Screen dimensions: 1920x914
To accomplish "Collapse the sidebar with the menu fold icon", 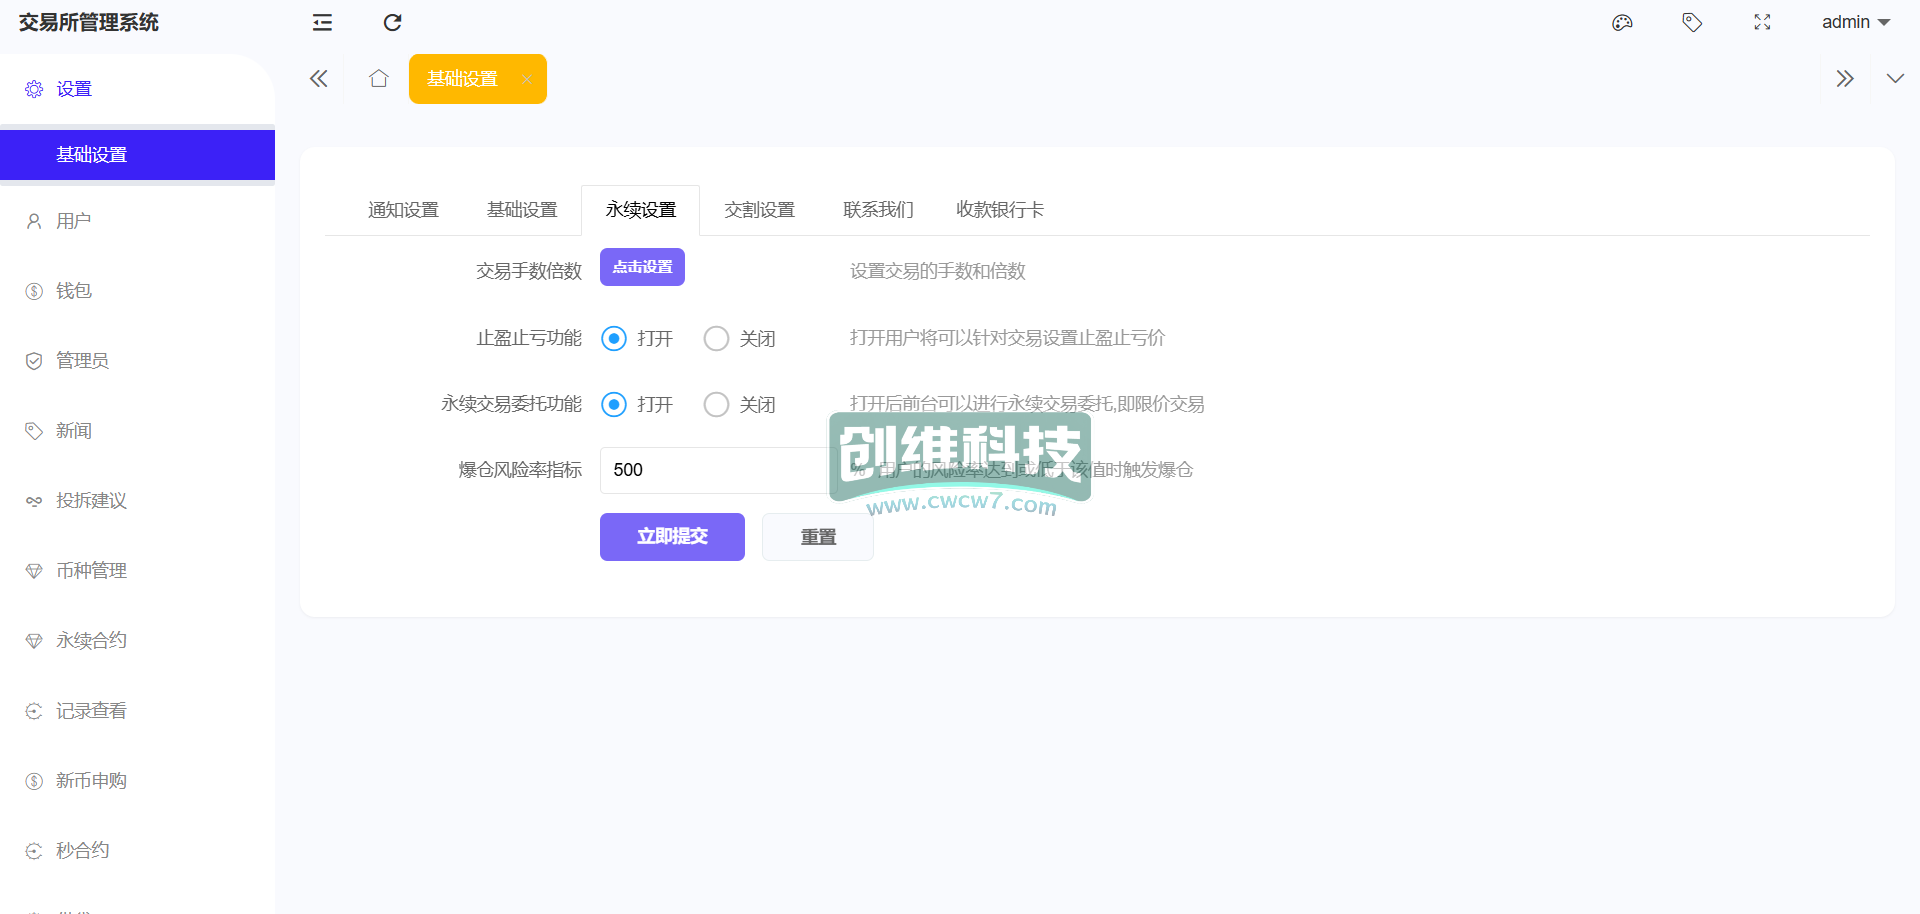I will [x=322, y=22].
